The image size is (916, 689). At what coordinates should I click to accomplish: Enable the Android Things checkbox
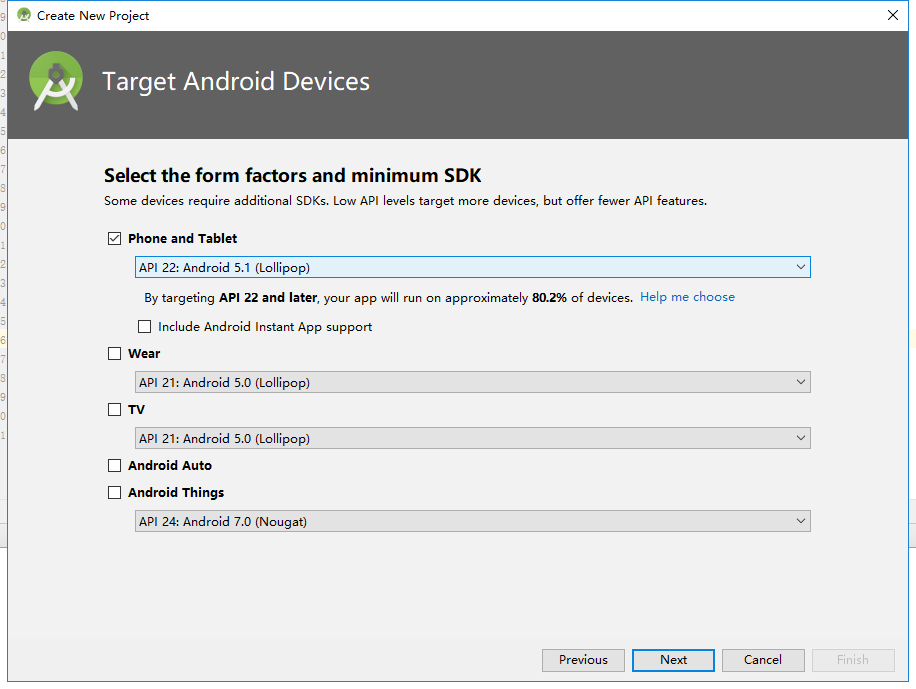114,493
